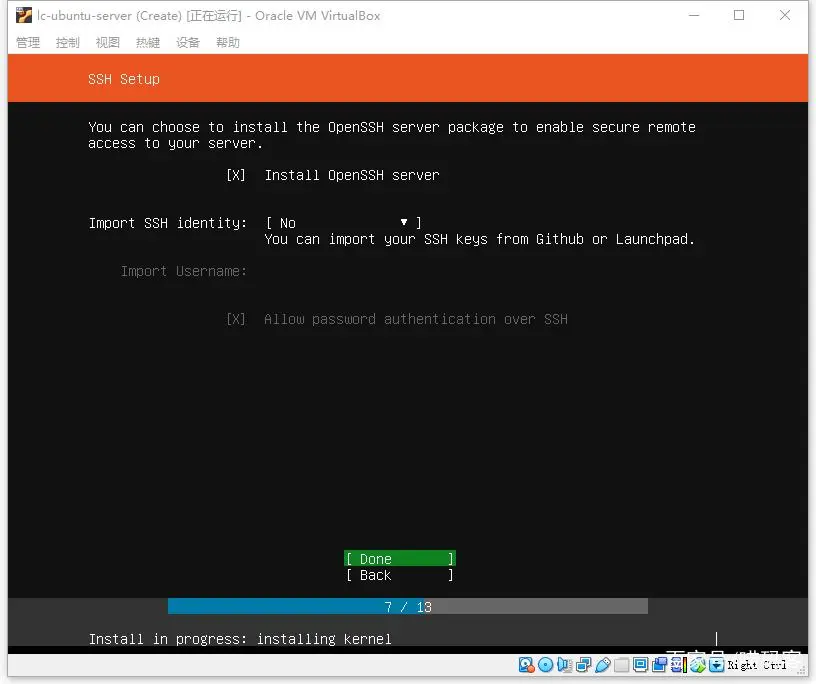Open the 管理 menu
Screen dimensions: 816x684
point(28,43)
